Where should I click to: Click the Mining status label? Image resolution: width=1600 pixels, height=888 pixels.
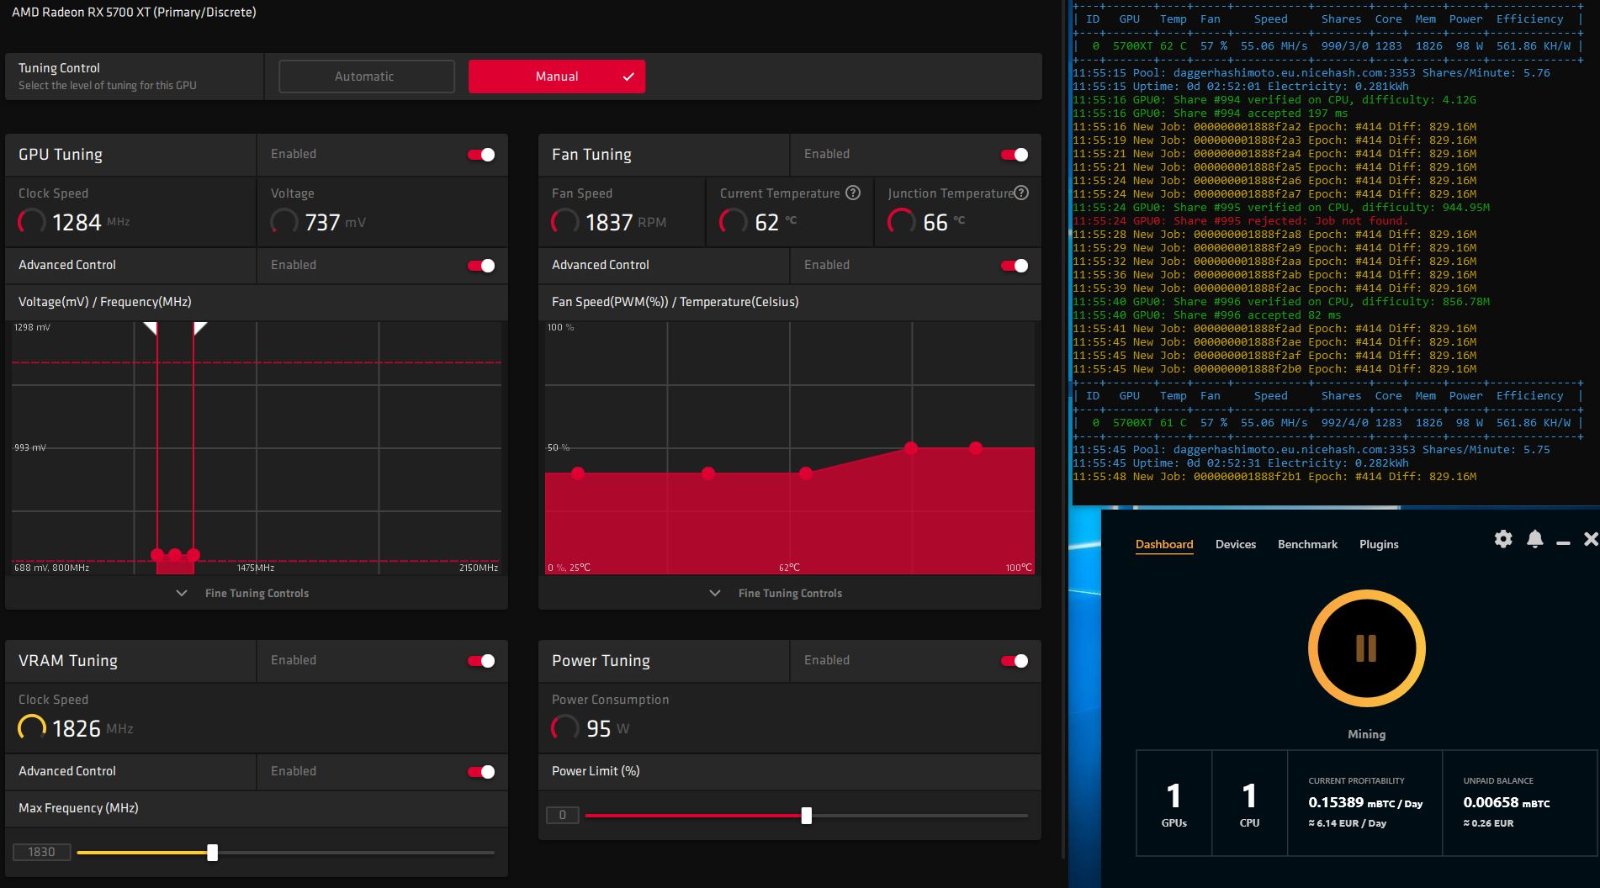coord(1366,734)
